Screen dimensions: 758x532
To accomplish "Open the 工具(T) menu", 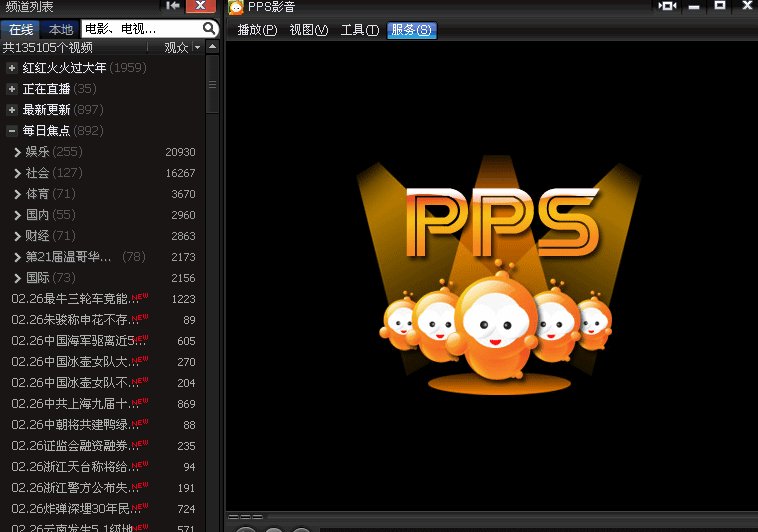I will pyautogui.click(x=360, y=30).
